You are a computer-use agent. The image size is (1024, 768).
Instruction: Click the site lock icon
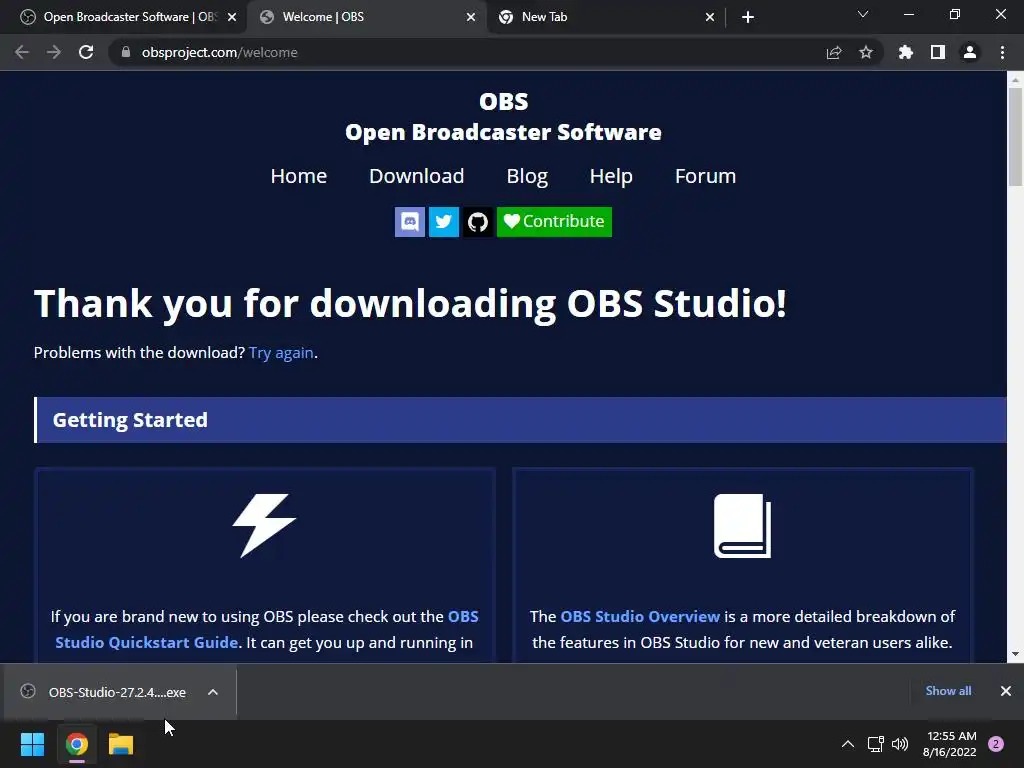(x=126, y=52)
